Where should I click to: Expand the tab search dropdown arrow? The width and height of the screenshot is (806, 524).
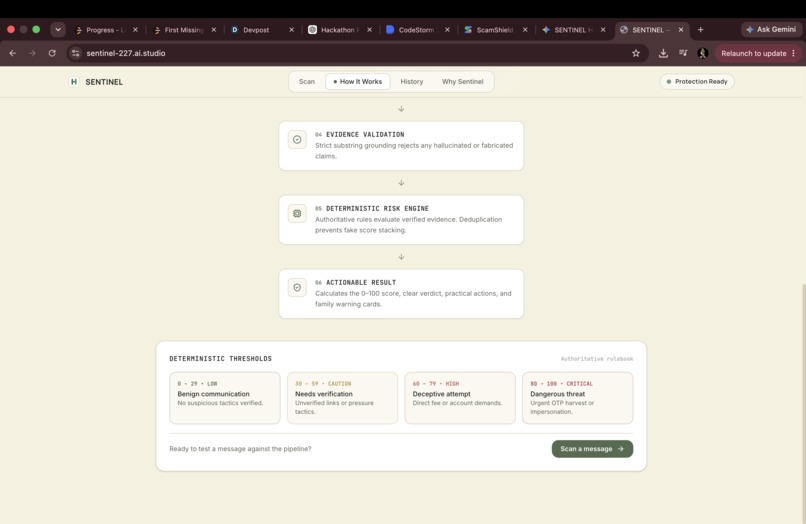click(x=58, y=30)
